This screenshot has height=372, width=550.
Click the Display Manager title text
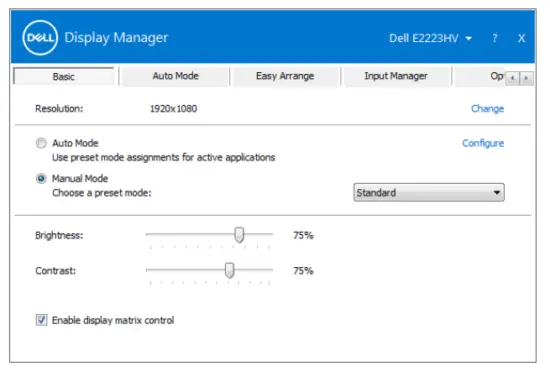tap(116, 38)
